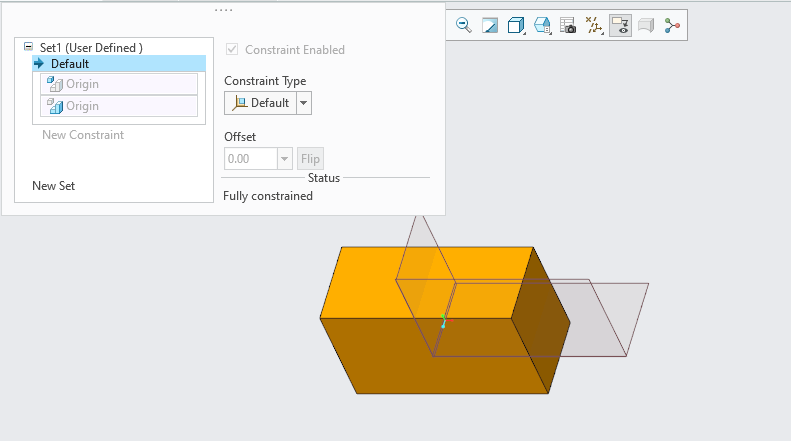Screen dimensions: 791x441
Task: Open the Display Style cube icon
Action: click(x=516, y=25)
